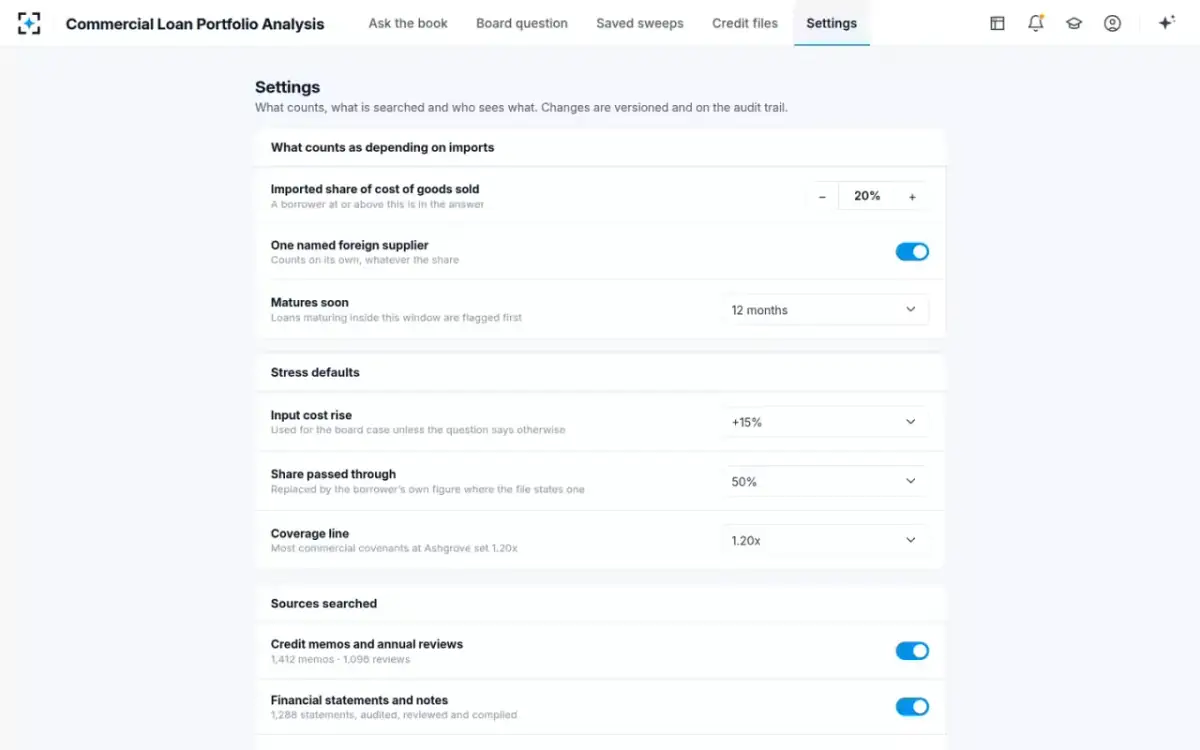Click 'Loans maturing inside this window' description
The width and height of the screenshot is (1200, 750).
[396, 318]
